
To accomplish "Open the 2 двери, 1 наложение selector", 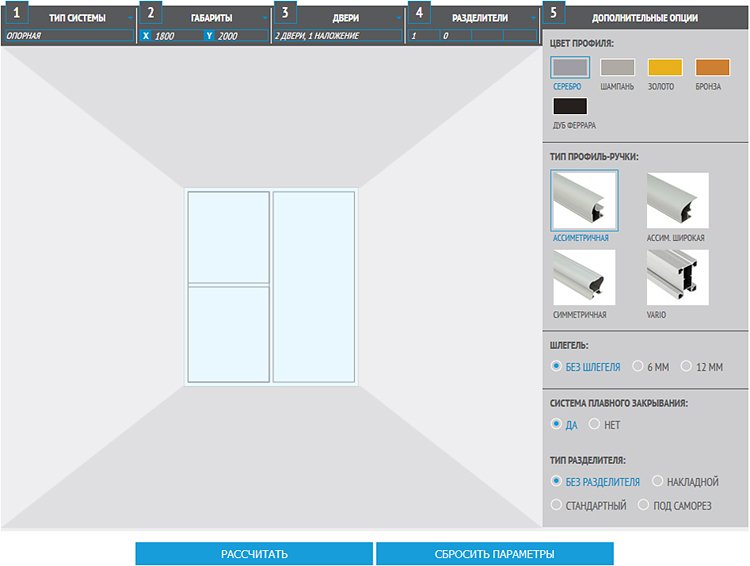I will click(338, 36).
